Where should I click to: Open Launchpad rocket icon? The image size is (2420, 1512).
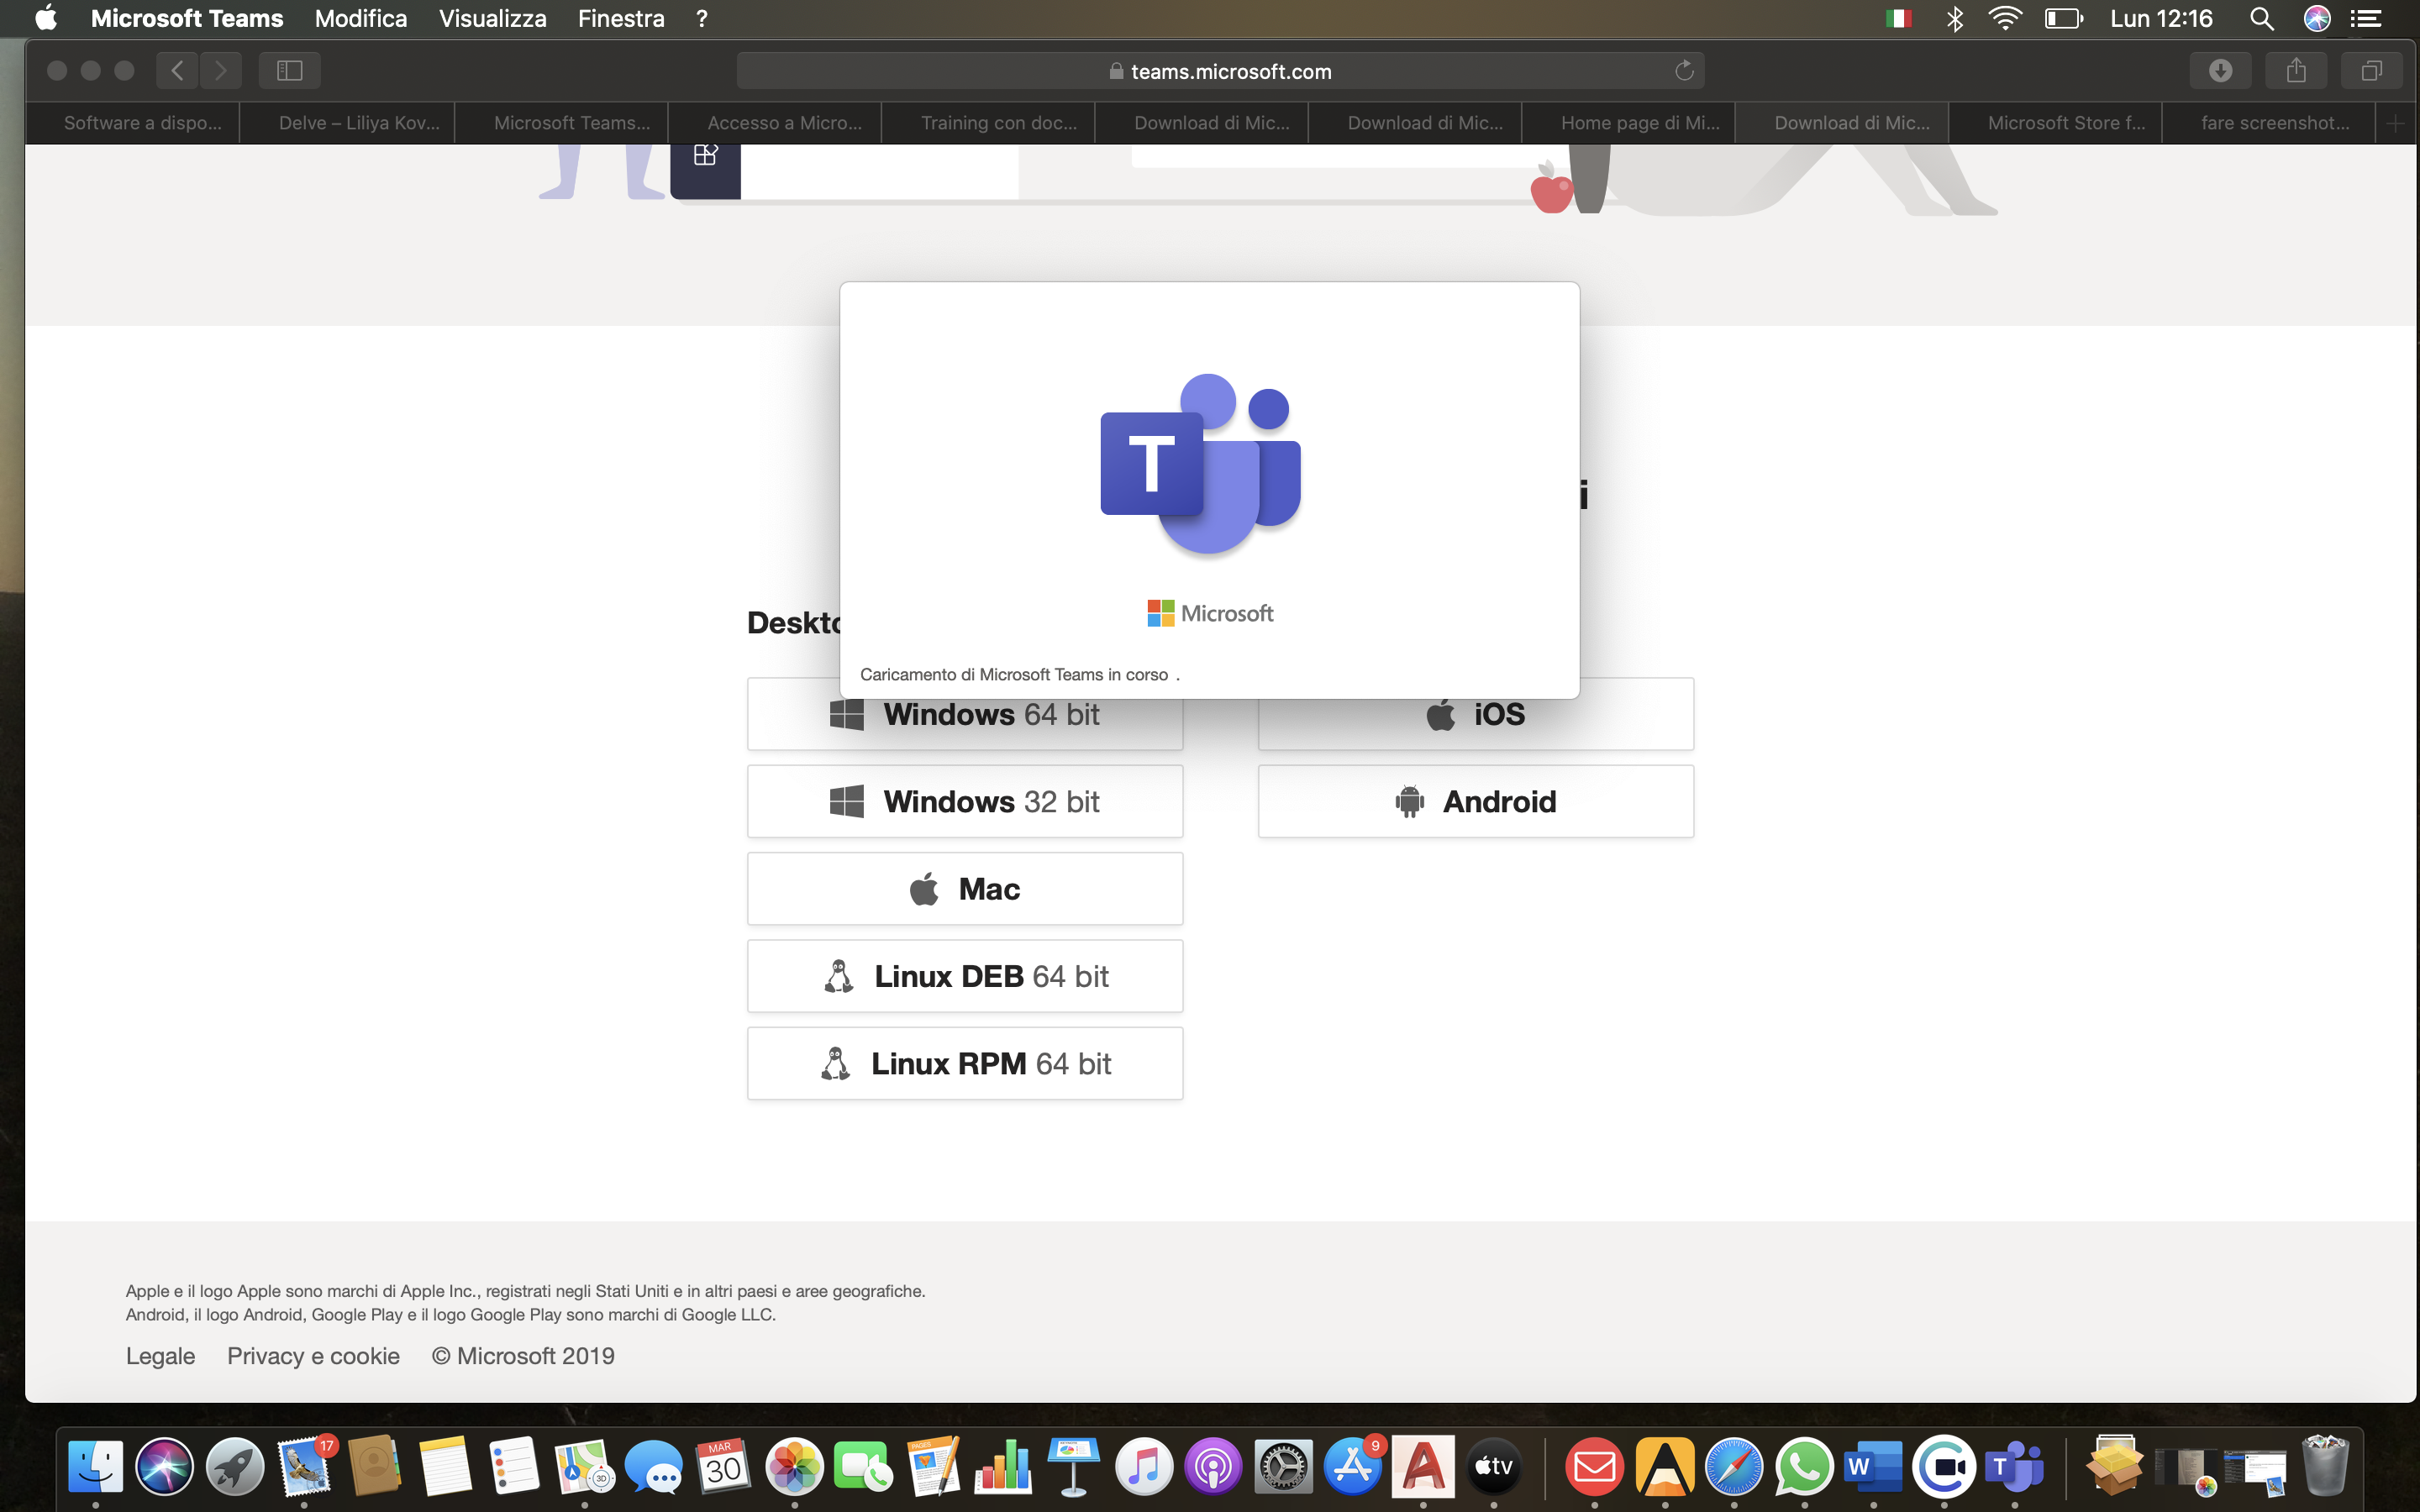235,1467
